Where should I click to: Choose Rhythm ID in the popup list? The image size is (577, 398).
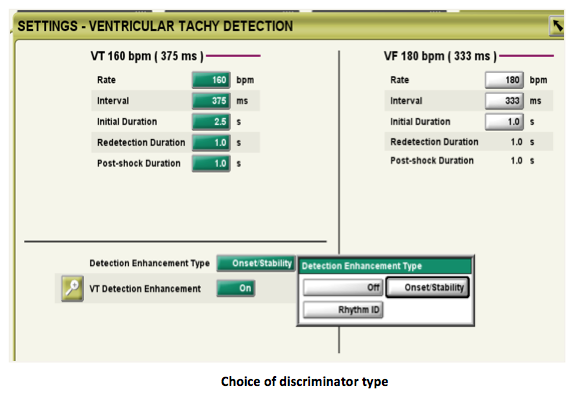coord(343,310)
